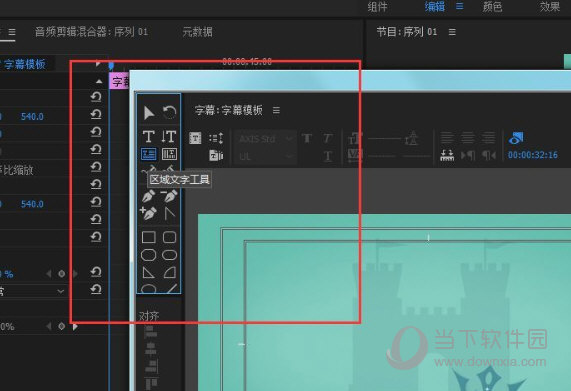Select the Rectangle shape tool

click(x=149, y=237)
